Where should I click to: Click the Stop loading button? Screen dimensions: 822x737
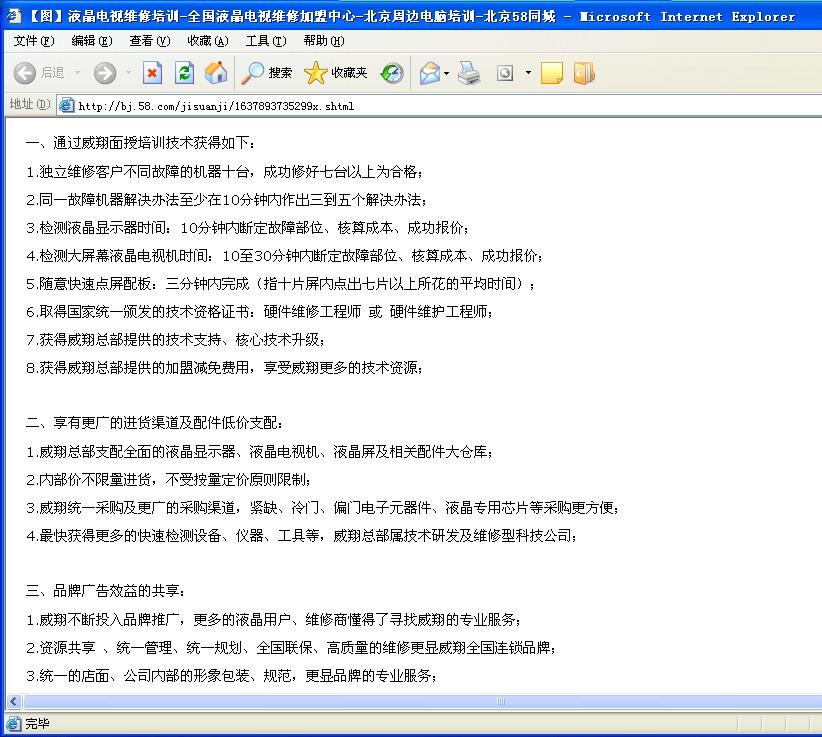click(152, 73)
